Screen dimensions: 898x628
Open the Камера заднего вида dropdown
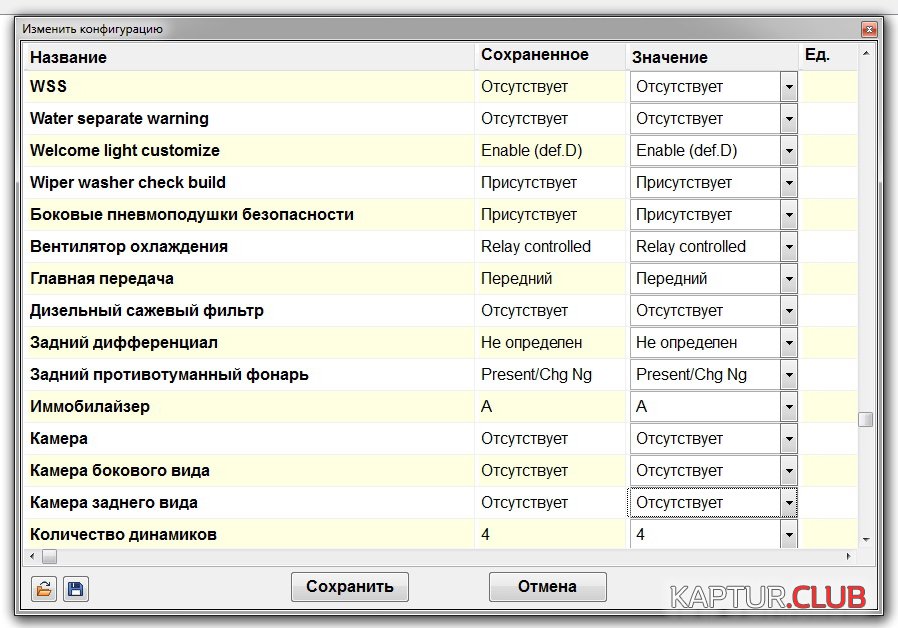[x=788, y=503]
